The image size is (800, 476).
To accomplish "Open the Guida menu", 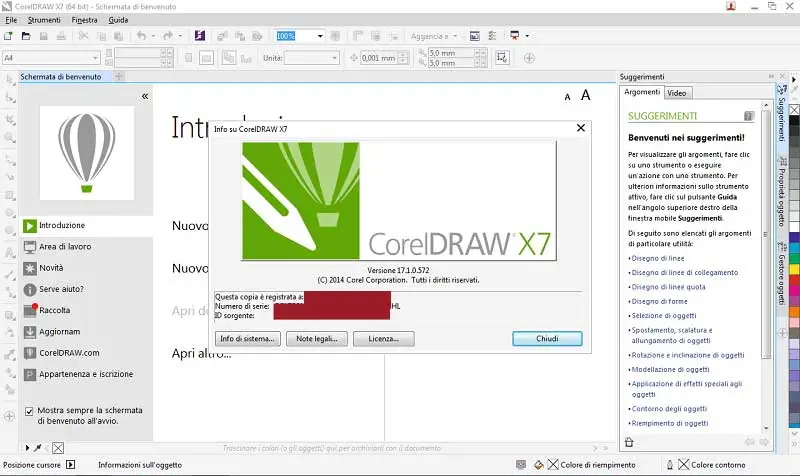I will pyautogui.click(x=118, y=20).
